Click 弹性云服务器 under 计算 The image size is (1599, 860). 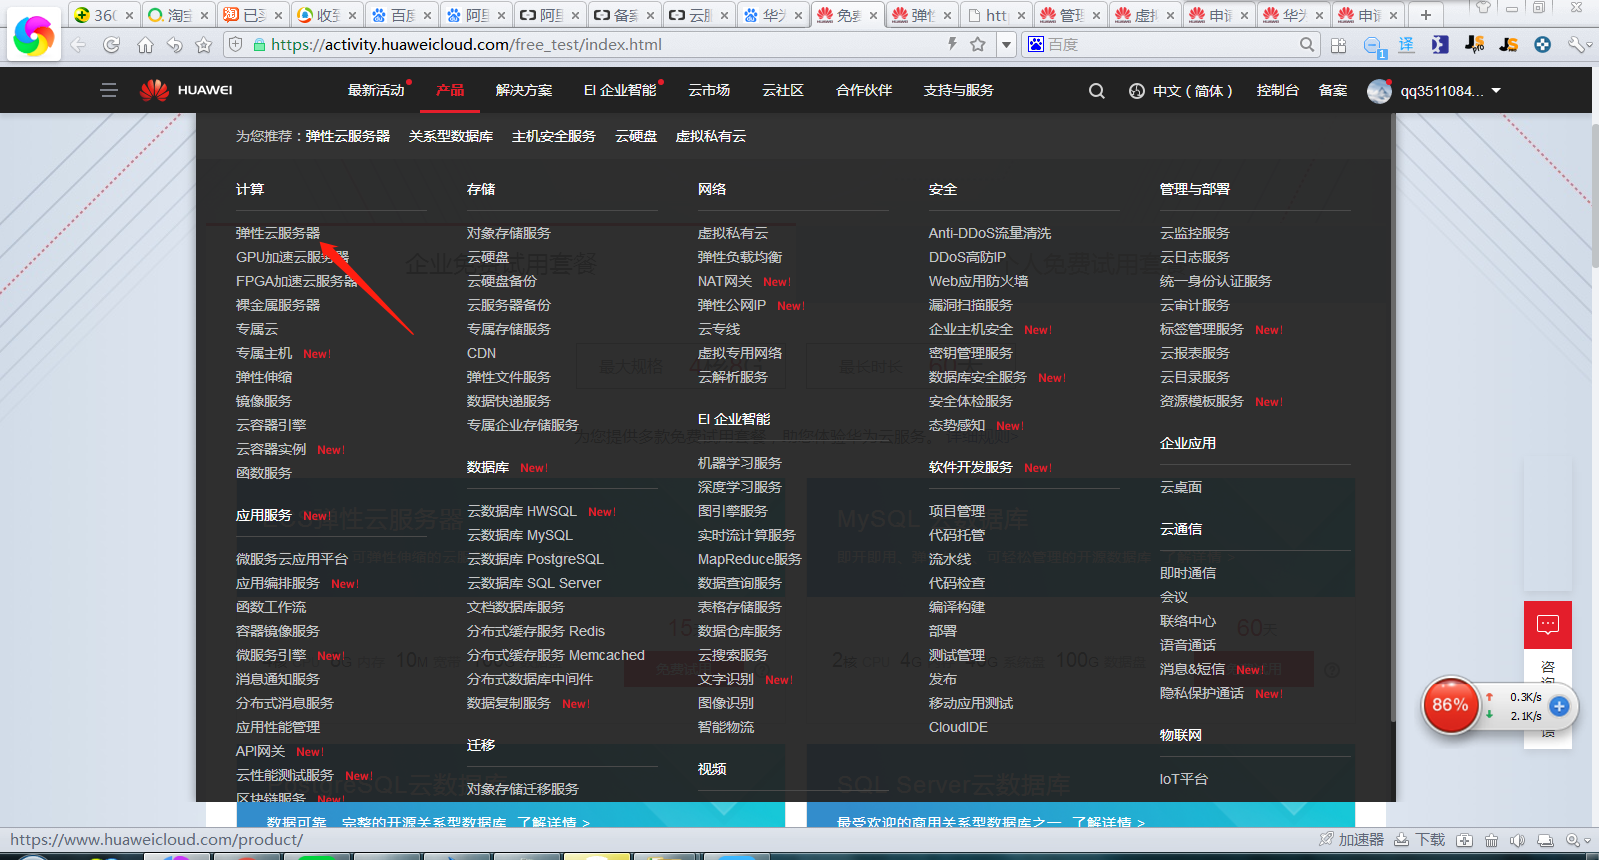tap(278, 233)
